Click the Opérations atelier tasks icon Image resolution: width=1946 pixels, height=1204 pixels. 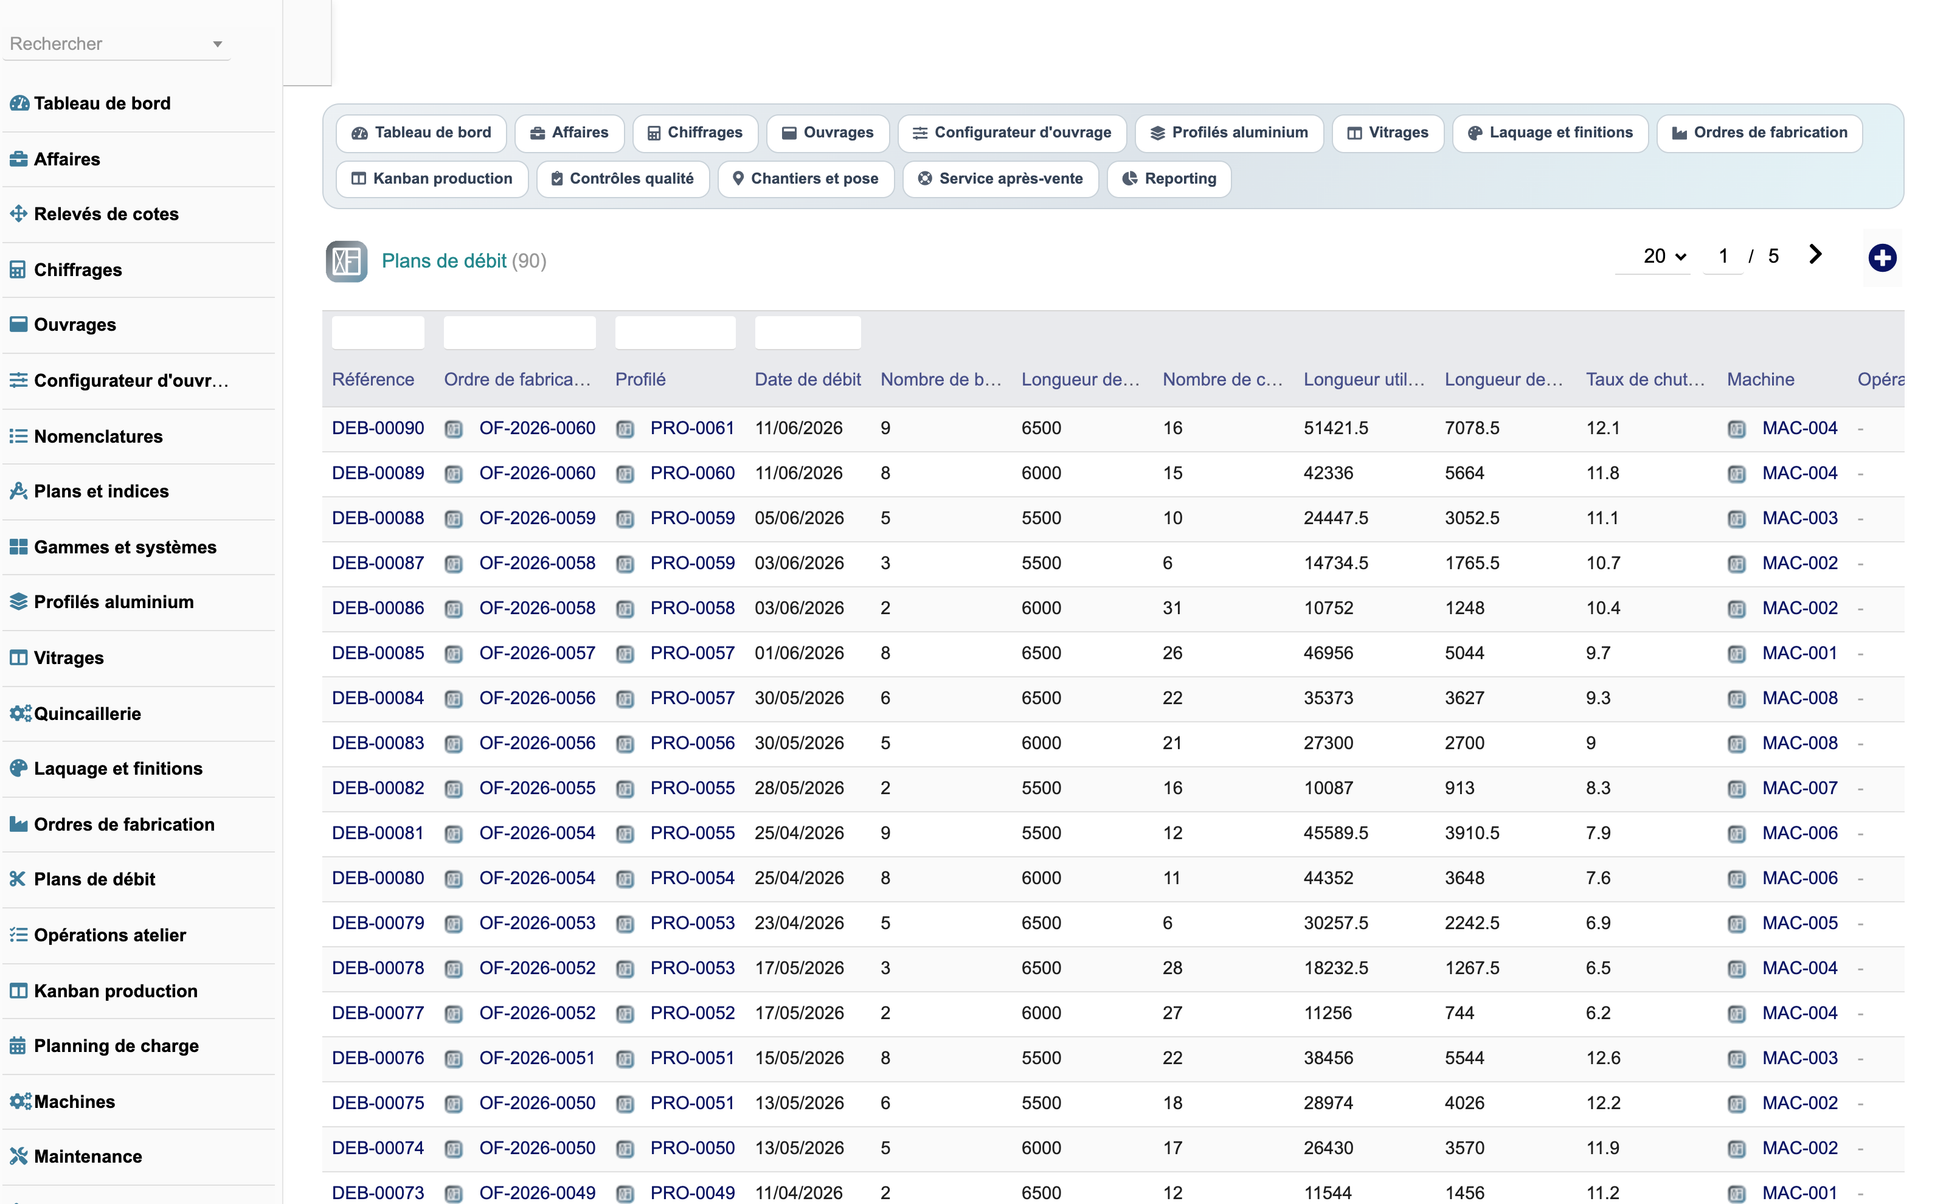click(x=18, y=935)
